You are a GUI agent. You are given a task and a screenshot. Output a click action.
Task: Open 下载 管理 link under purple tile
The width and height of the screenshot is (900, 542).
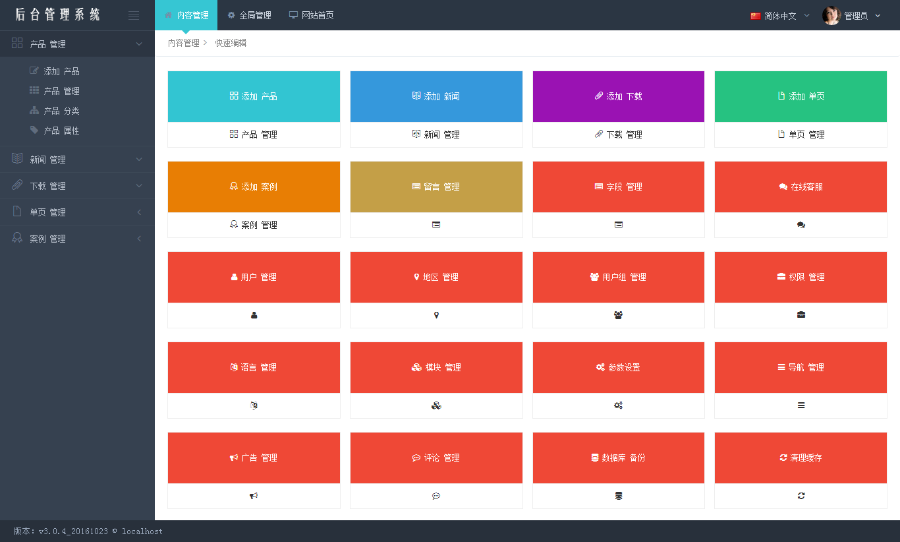point(618,134)
